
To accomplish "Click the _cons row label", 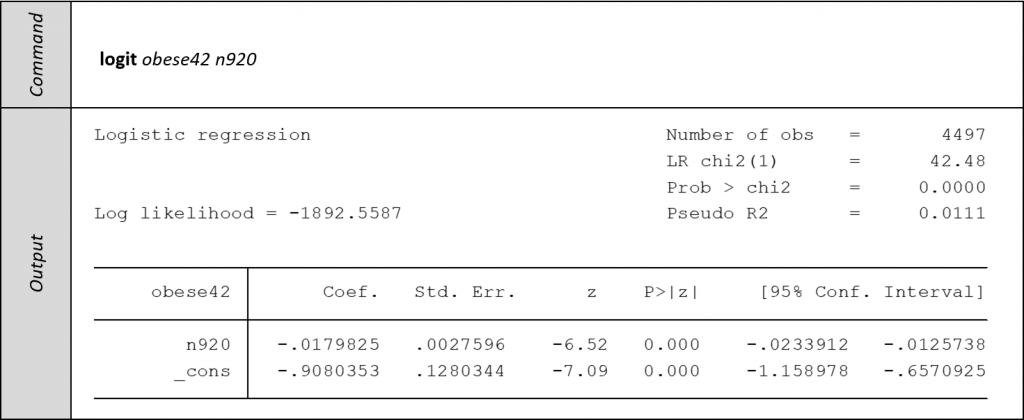I will pos(202,372).
